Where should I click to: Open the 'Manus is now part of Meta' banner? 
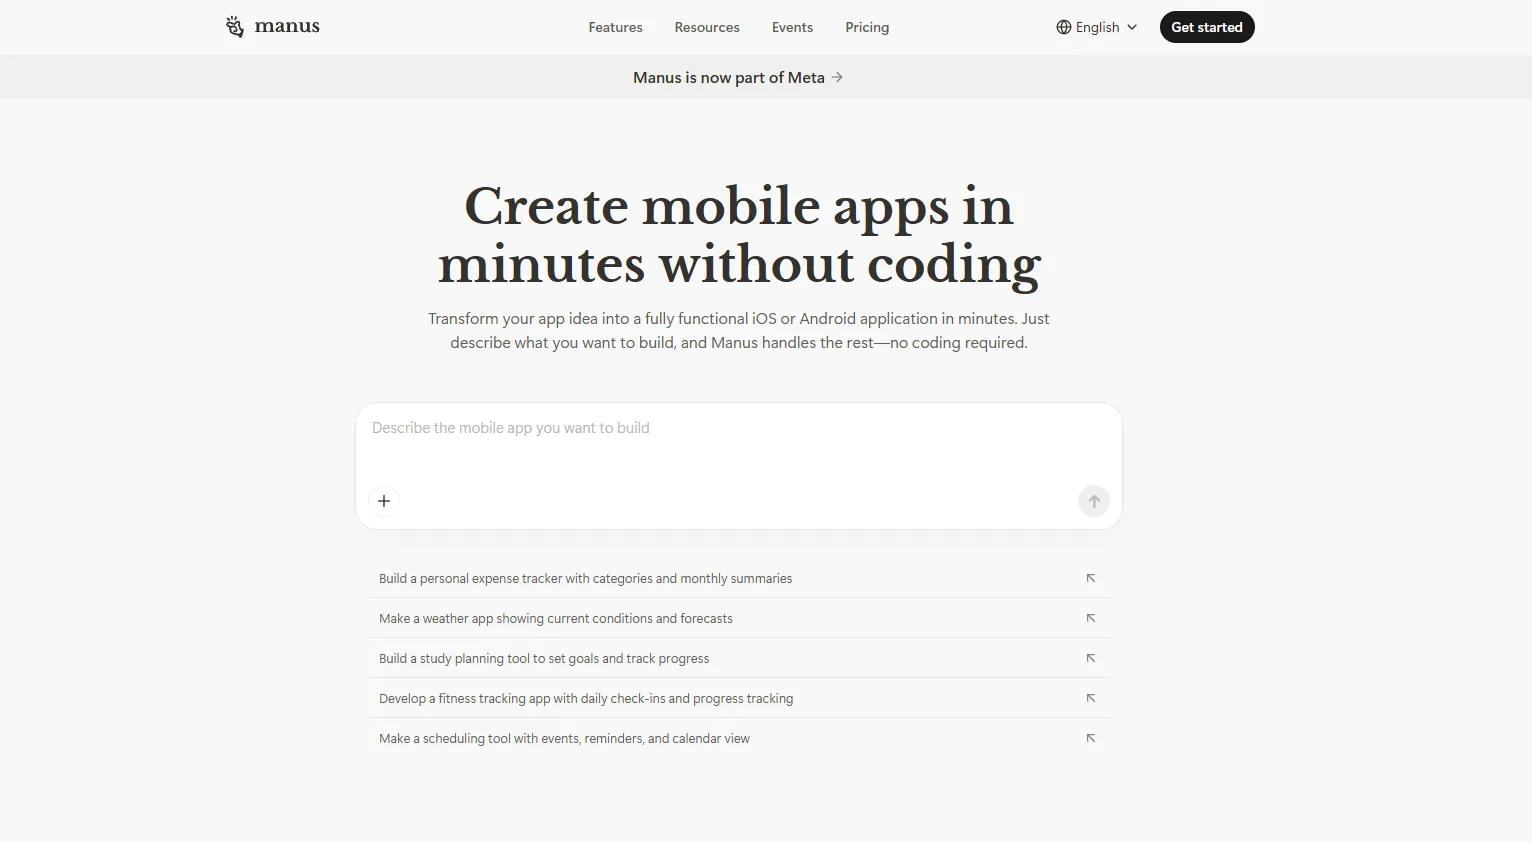(x=738, y=77)
